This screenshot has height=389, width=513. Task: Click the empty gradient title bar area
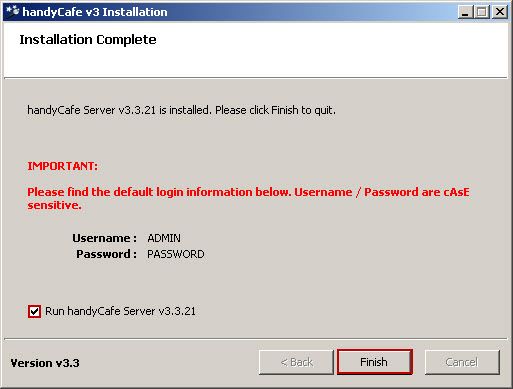pos(312,12)
